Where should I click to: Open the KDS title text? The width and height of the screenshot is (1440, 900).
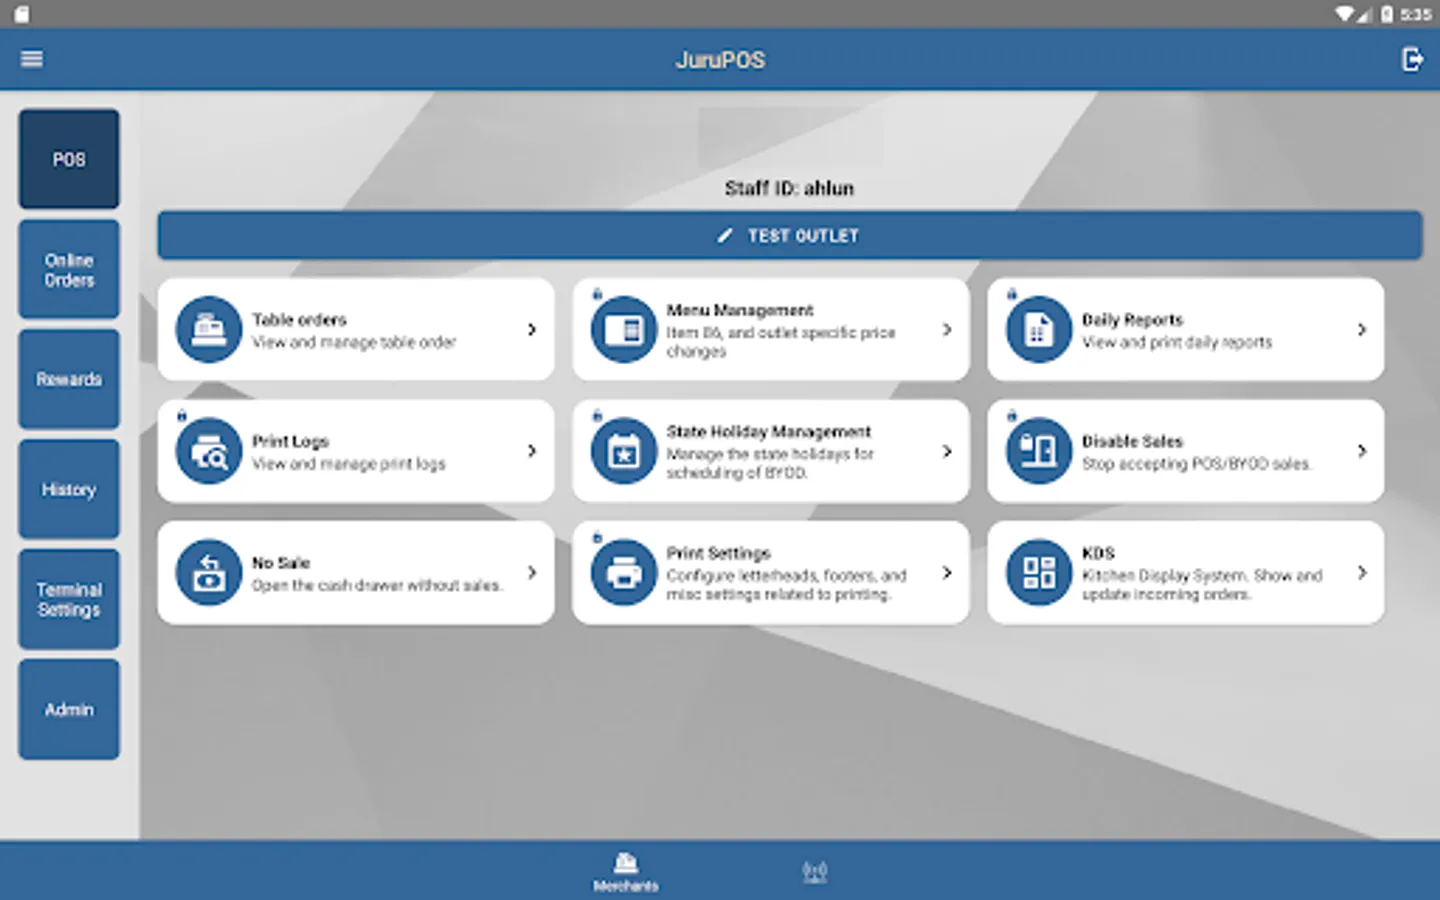pos(1098,553)
